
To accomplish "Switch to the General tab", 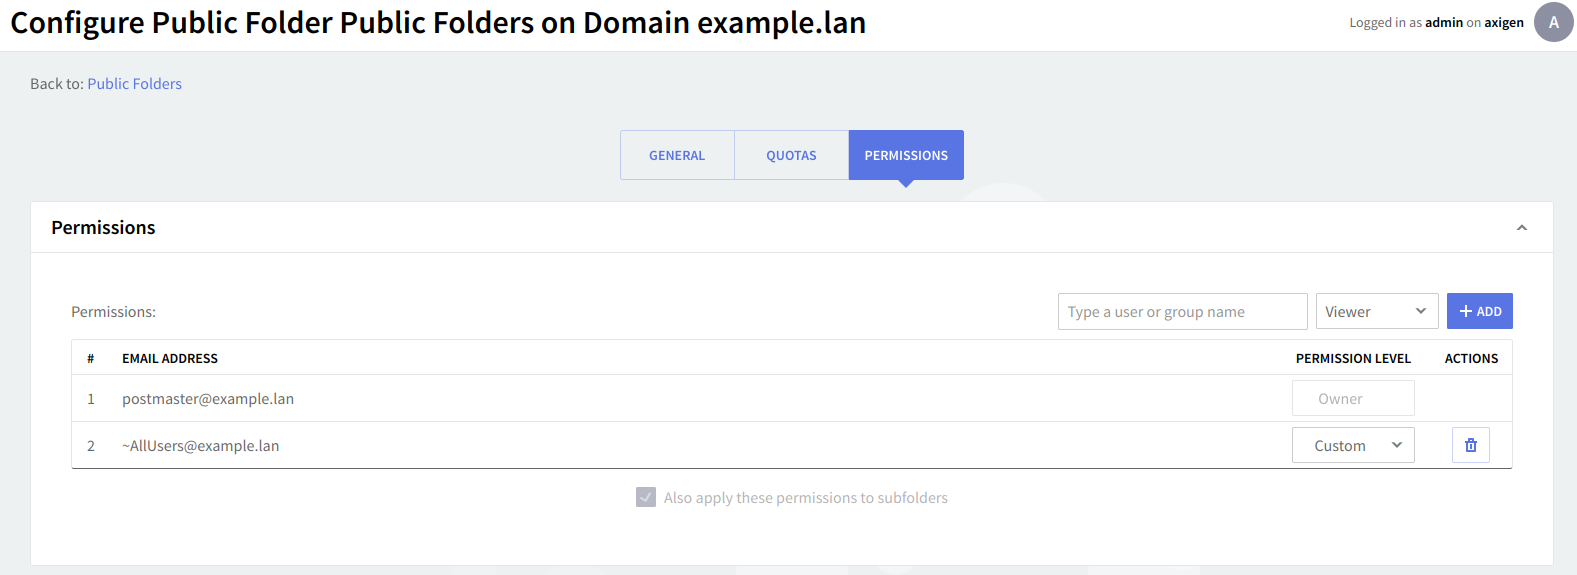I will tap(677, 155).
